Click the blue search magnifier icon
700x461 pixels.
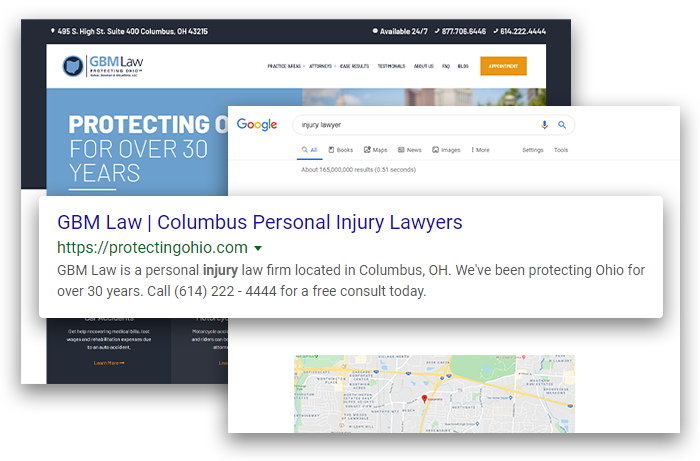pyautogui.click(x=562, y=125)
